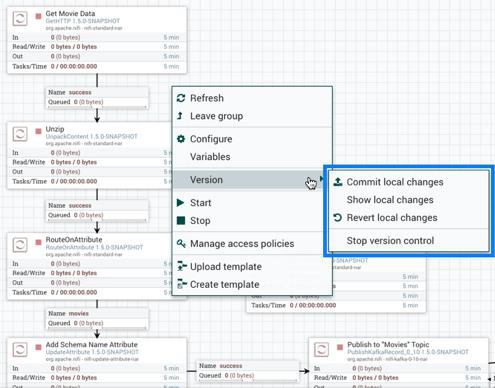Select the Get Movie Data processor title

point(70,13)
